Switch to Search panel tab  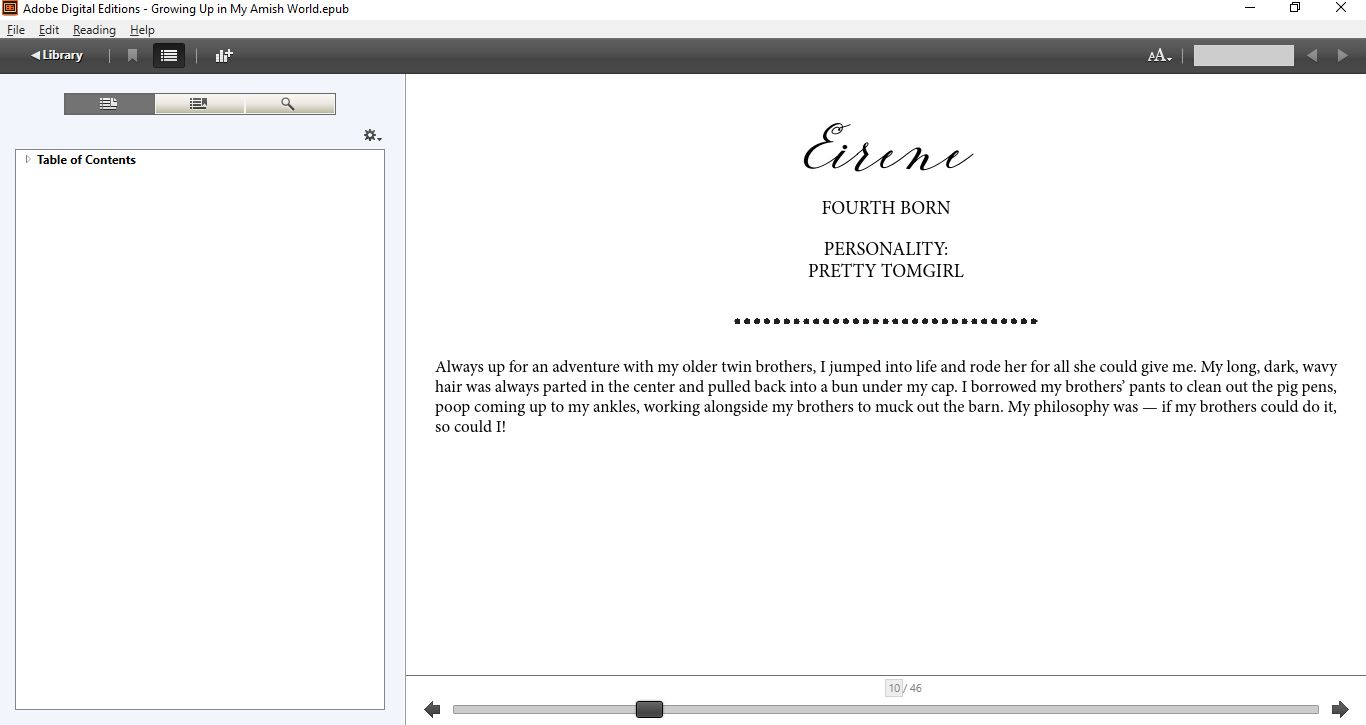pyautogui.click(x=290, y=104)
